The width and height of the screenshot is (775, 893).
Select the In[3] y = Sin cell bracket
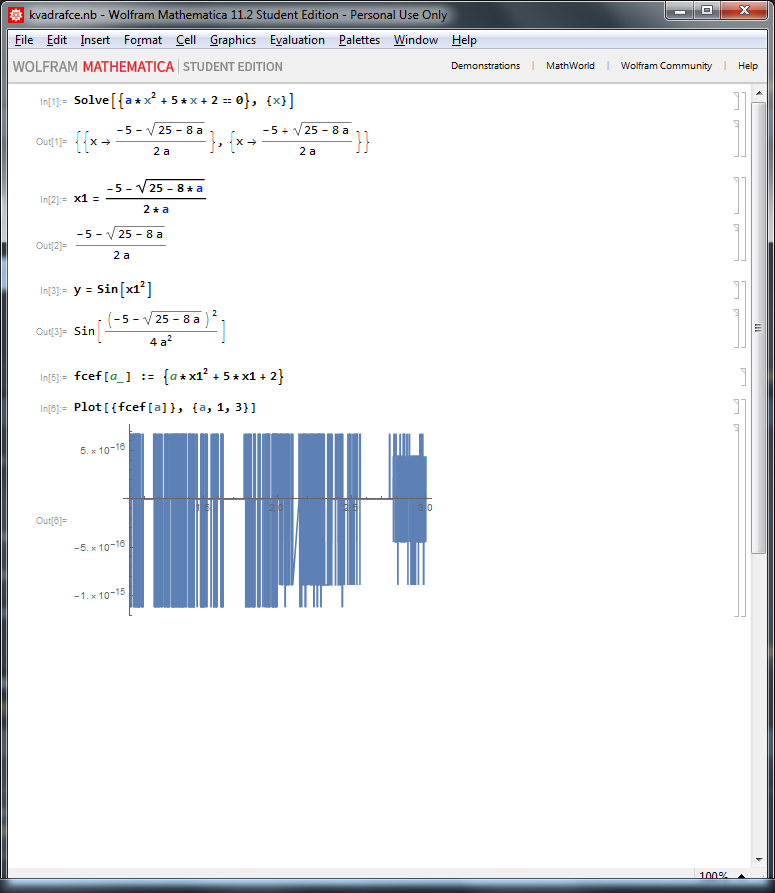[736, 290]
